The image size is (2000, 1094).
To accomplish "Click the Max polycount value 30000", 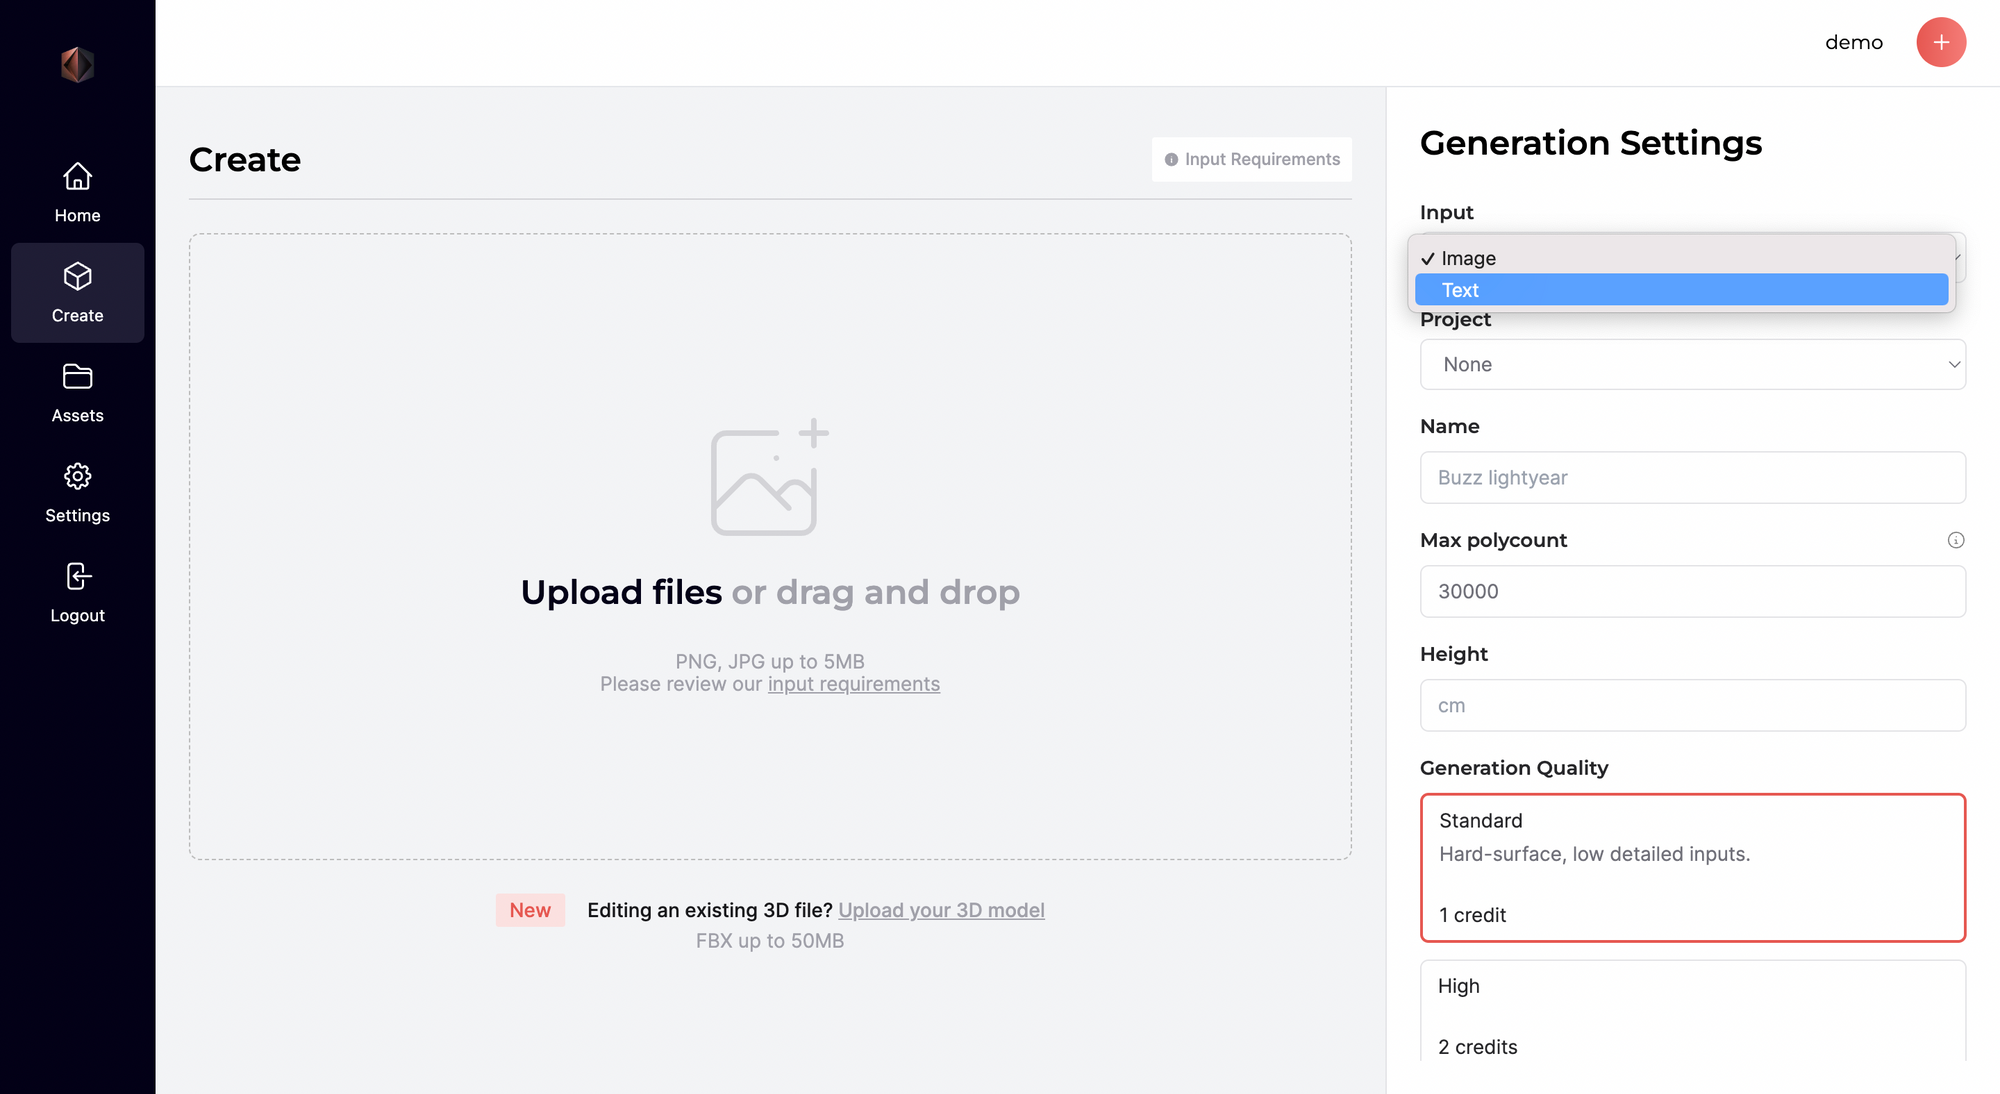I will (1692, 591).
